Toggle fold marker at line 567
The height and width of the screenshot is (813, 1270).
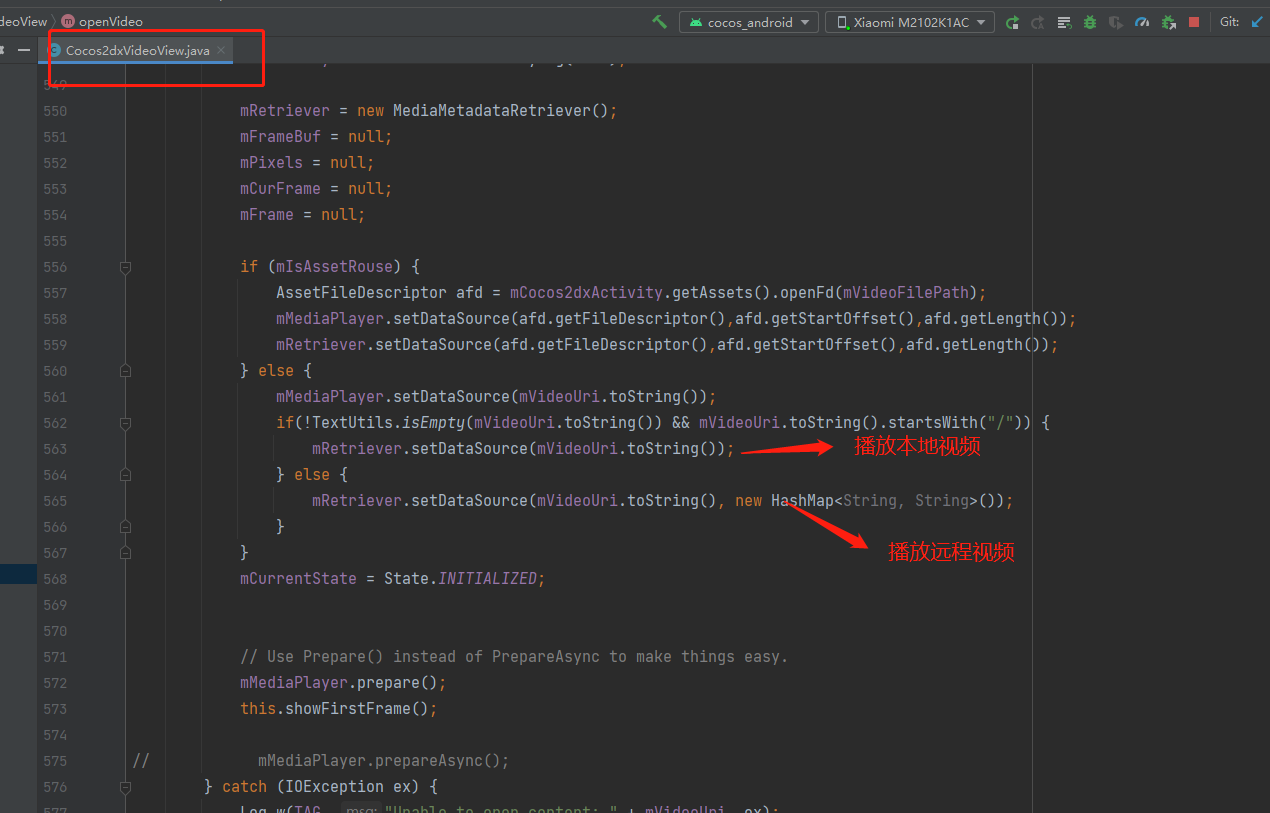[x=125, y=553]
